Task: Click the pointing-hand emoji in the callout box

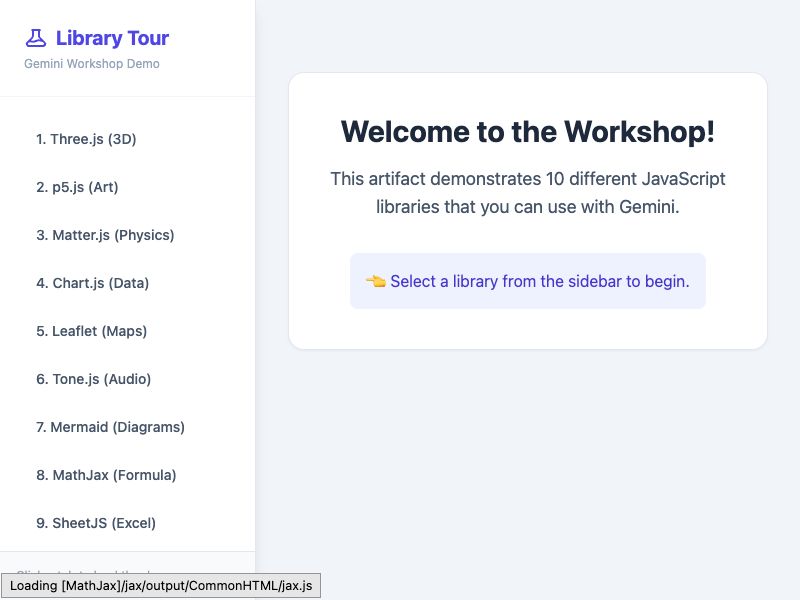Action: [x=377, y=281]
